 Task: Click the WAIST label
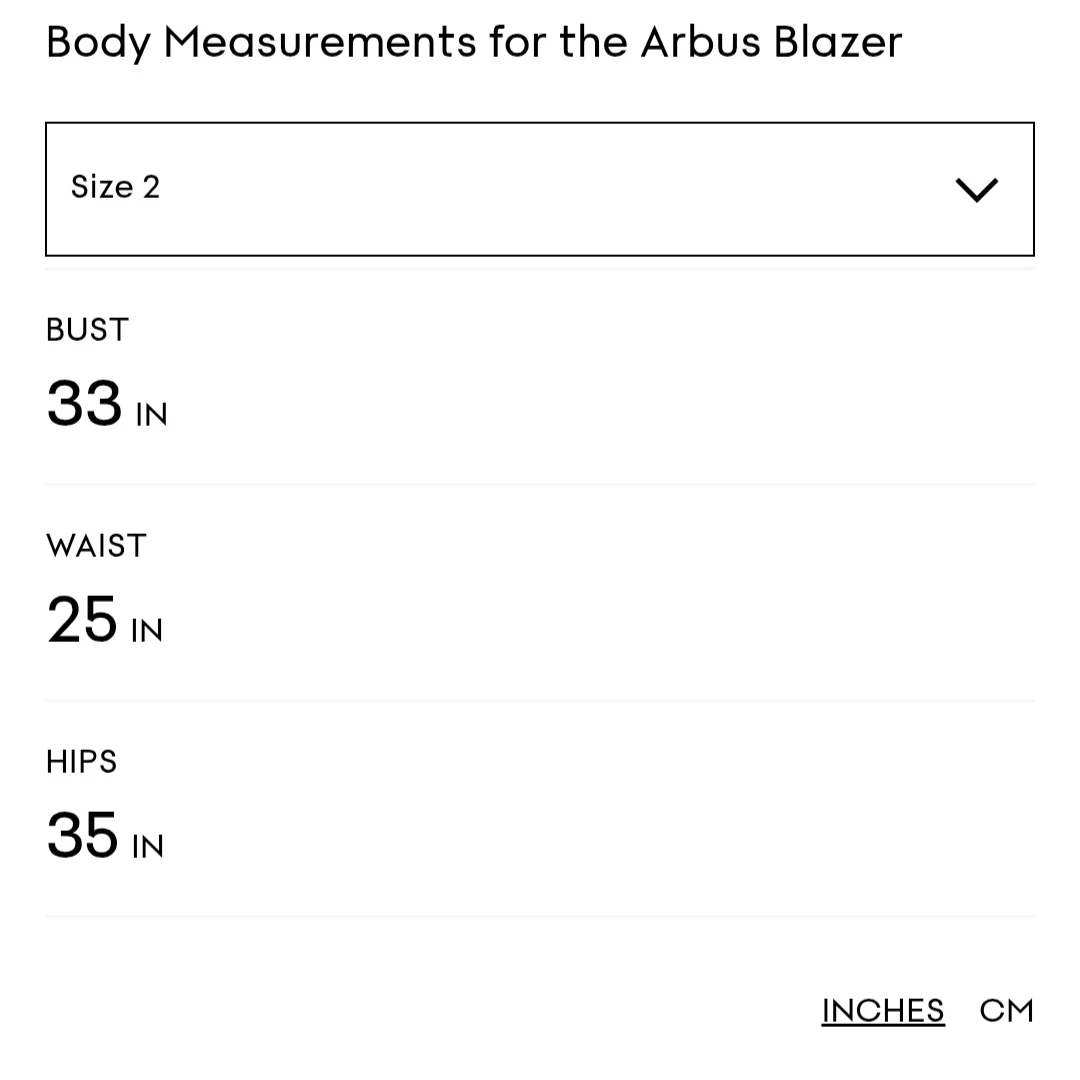coord(96,546)
